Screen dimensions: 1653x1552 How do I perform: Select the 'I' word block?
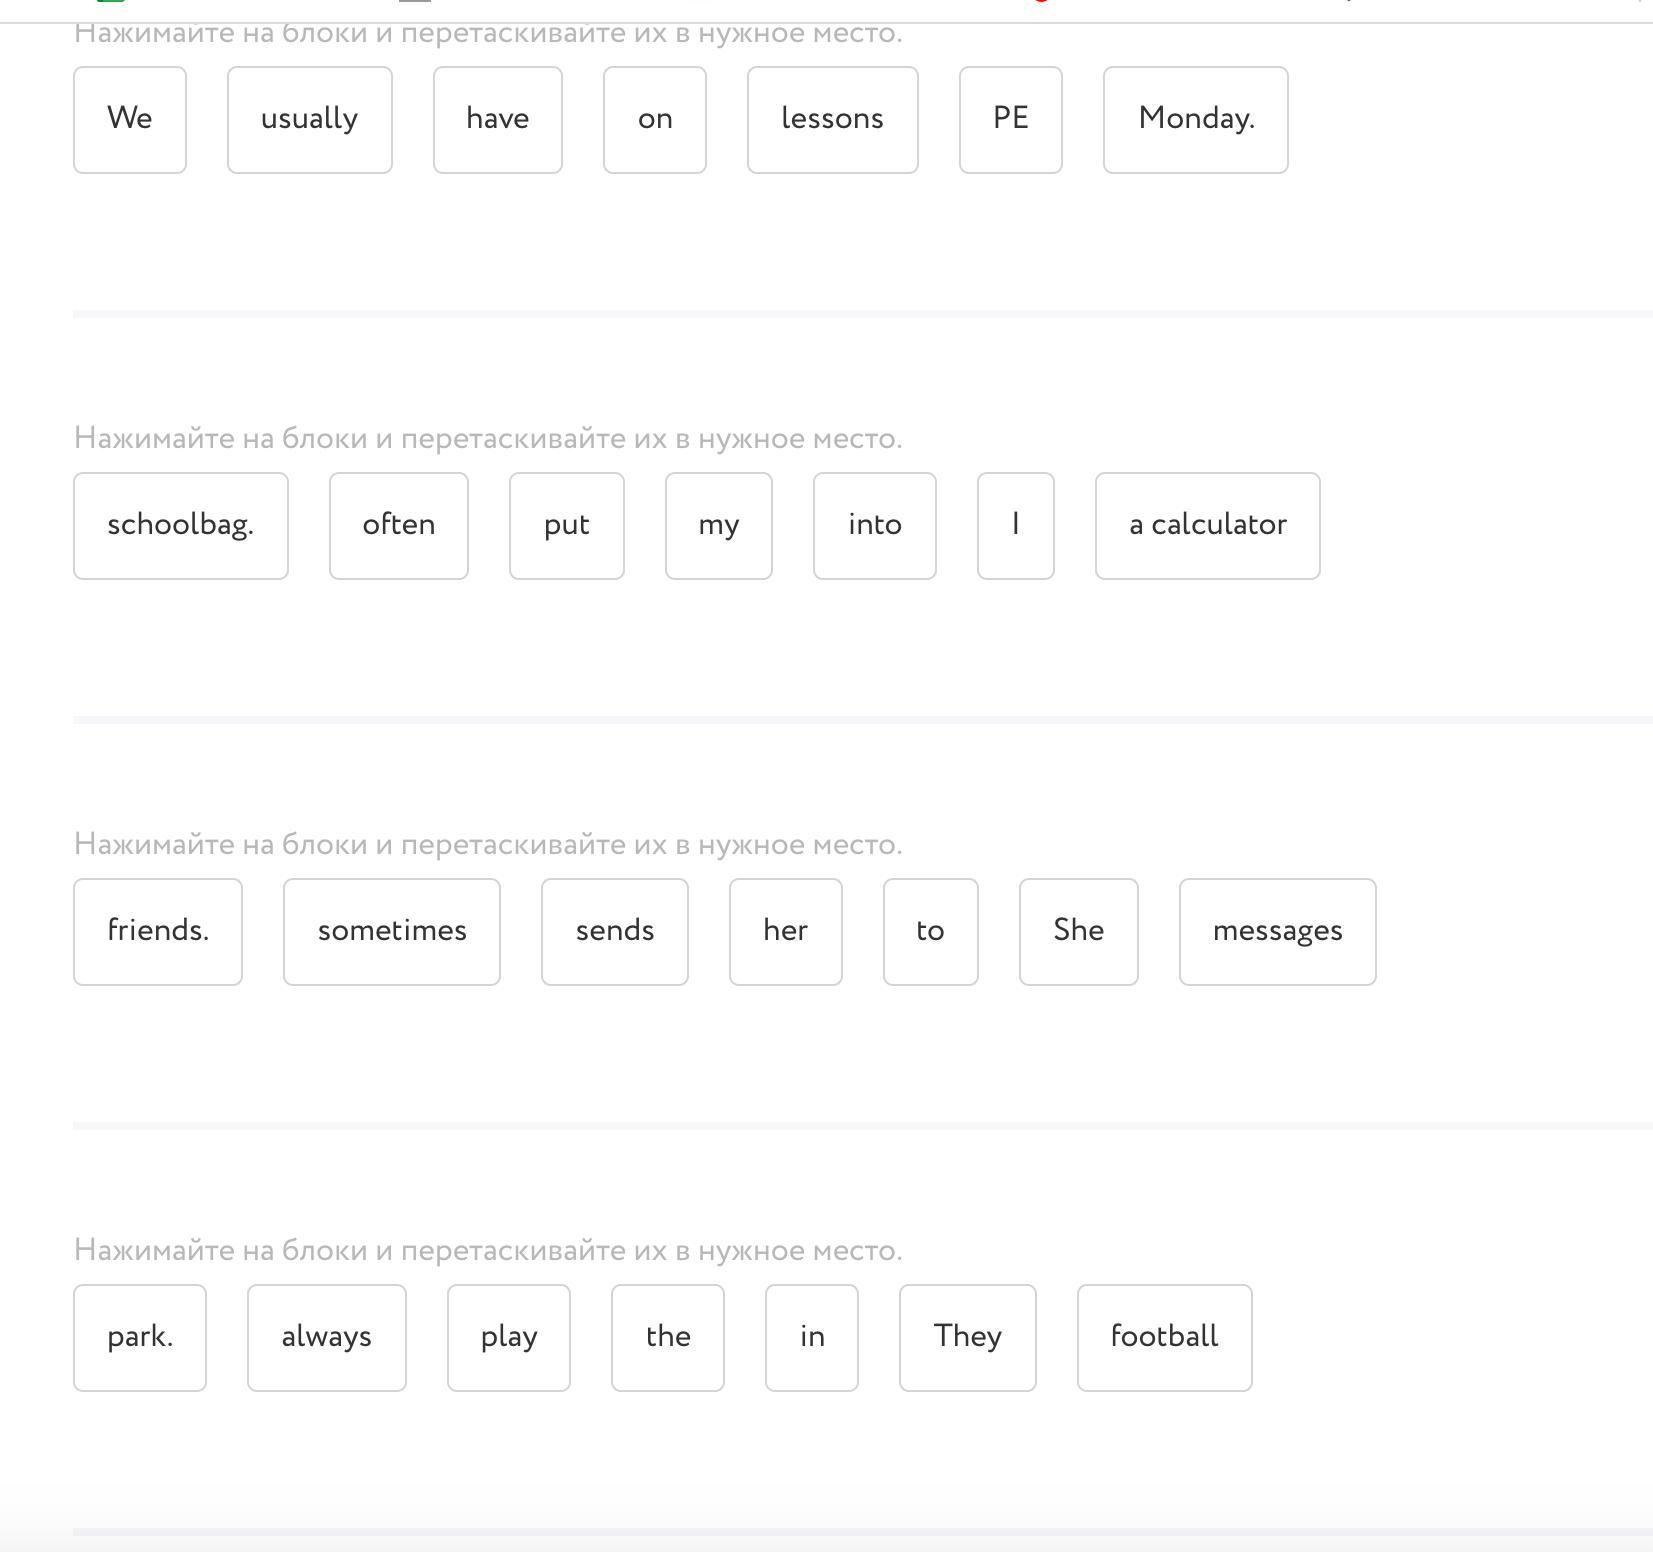pos(1015,526)
